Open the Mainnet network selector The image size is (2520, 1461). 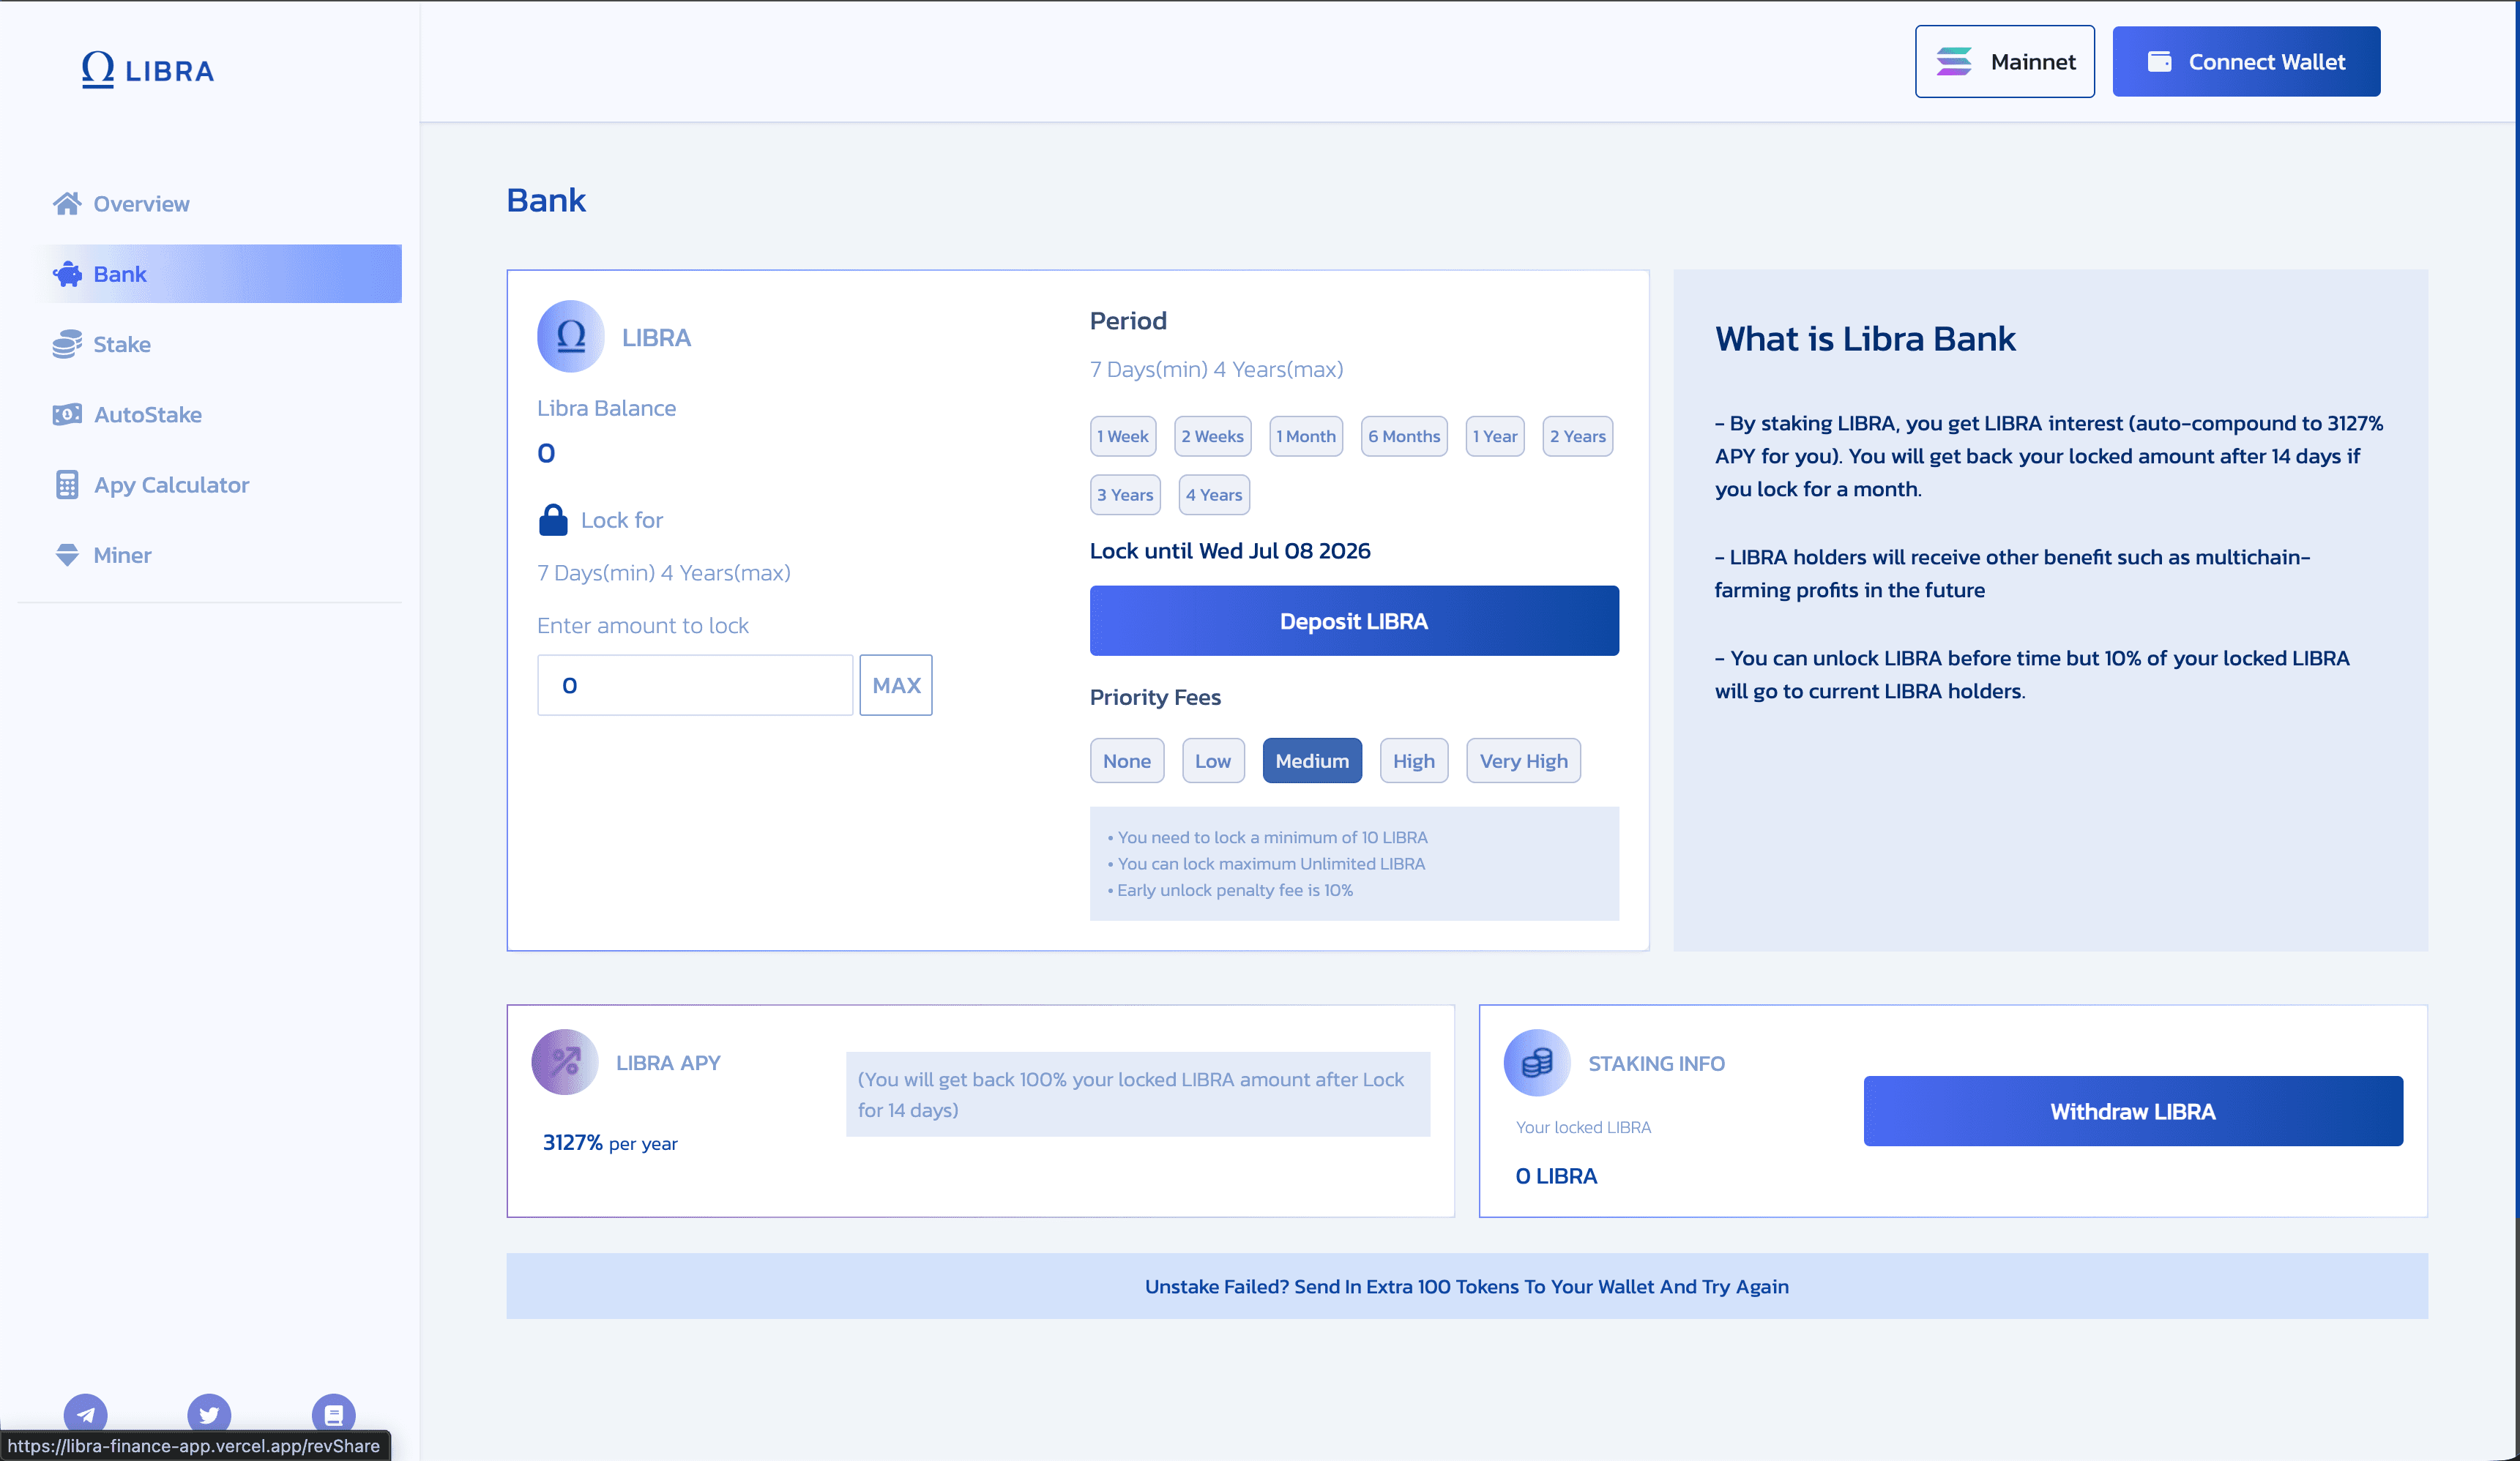[x=2005, y=62]
